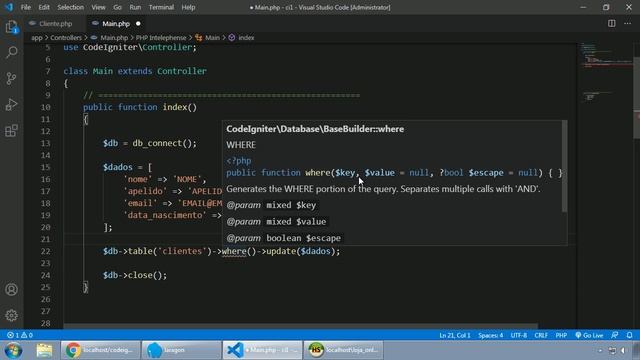This screenshot has width=640, height=360.
Task: Select the Main.php editor tab
Action: (116, 24)
